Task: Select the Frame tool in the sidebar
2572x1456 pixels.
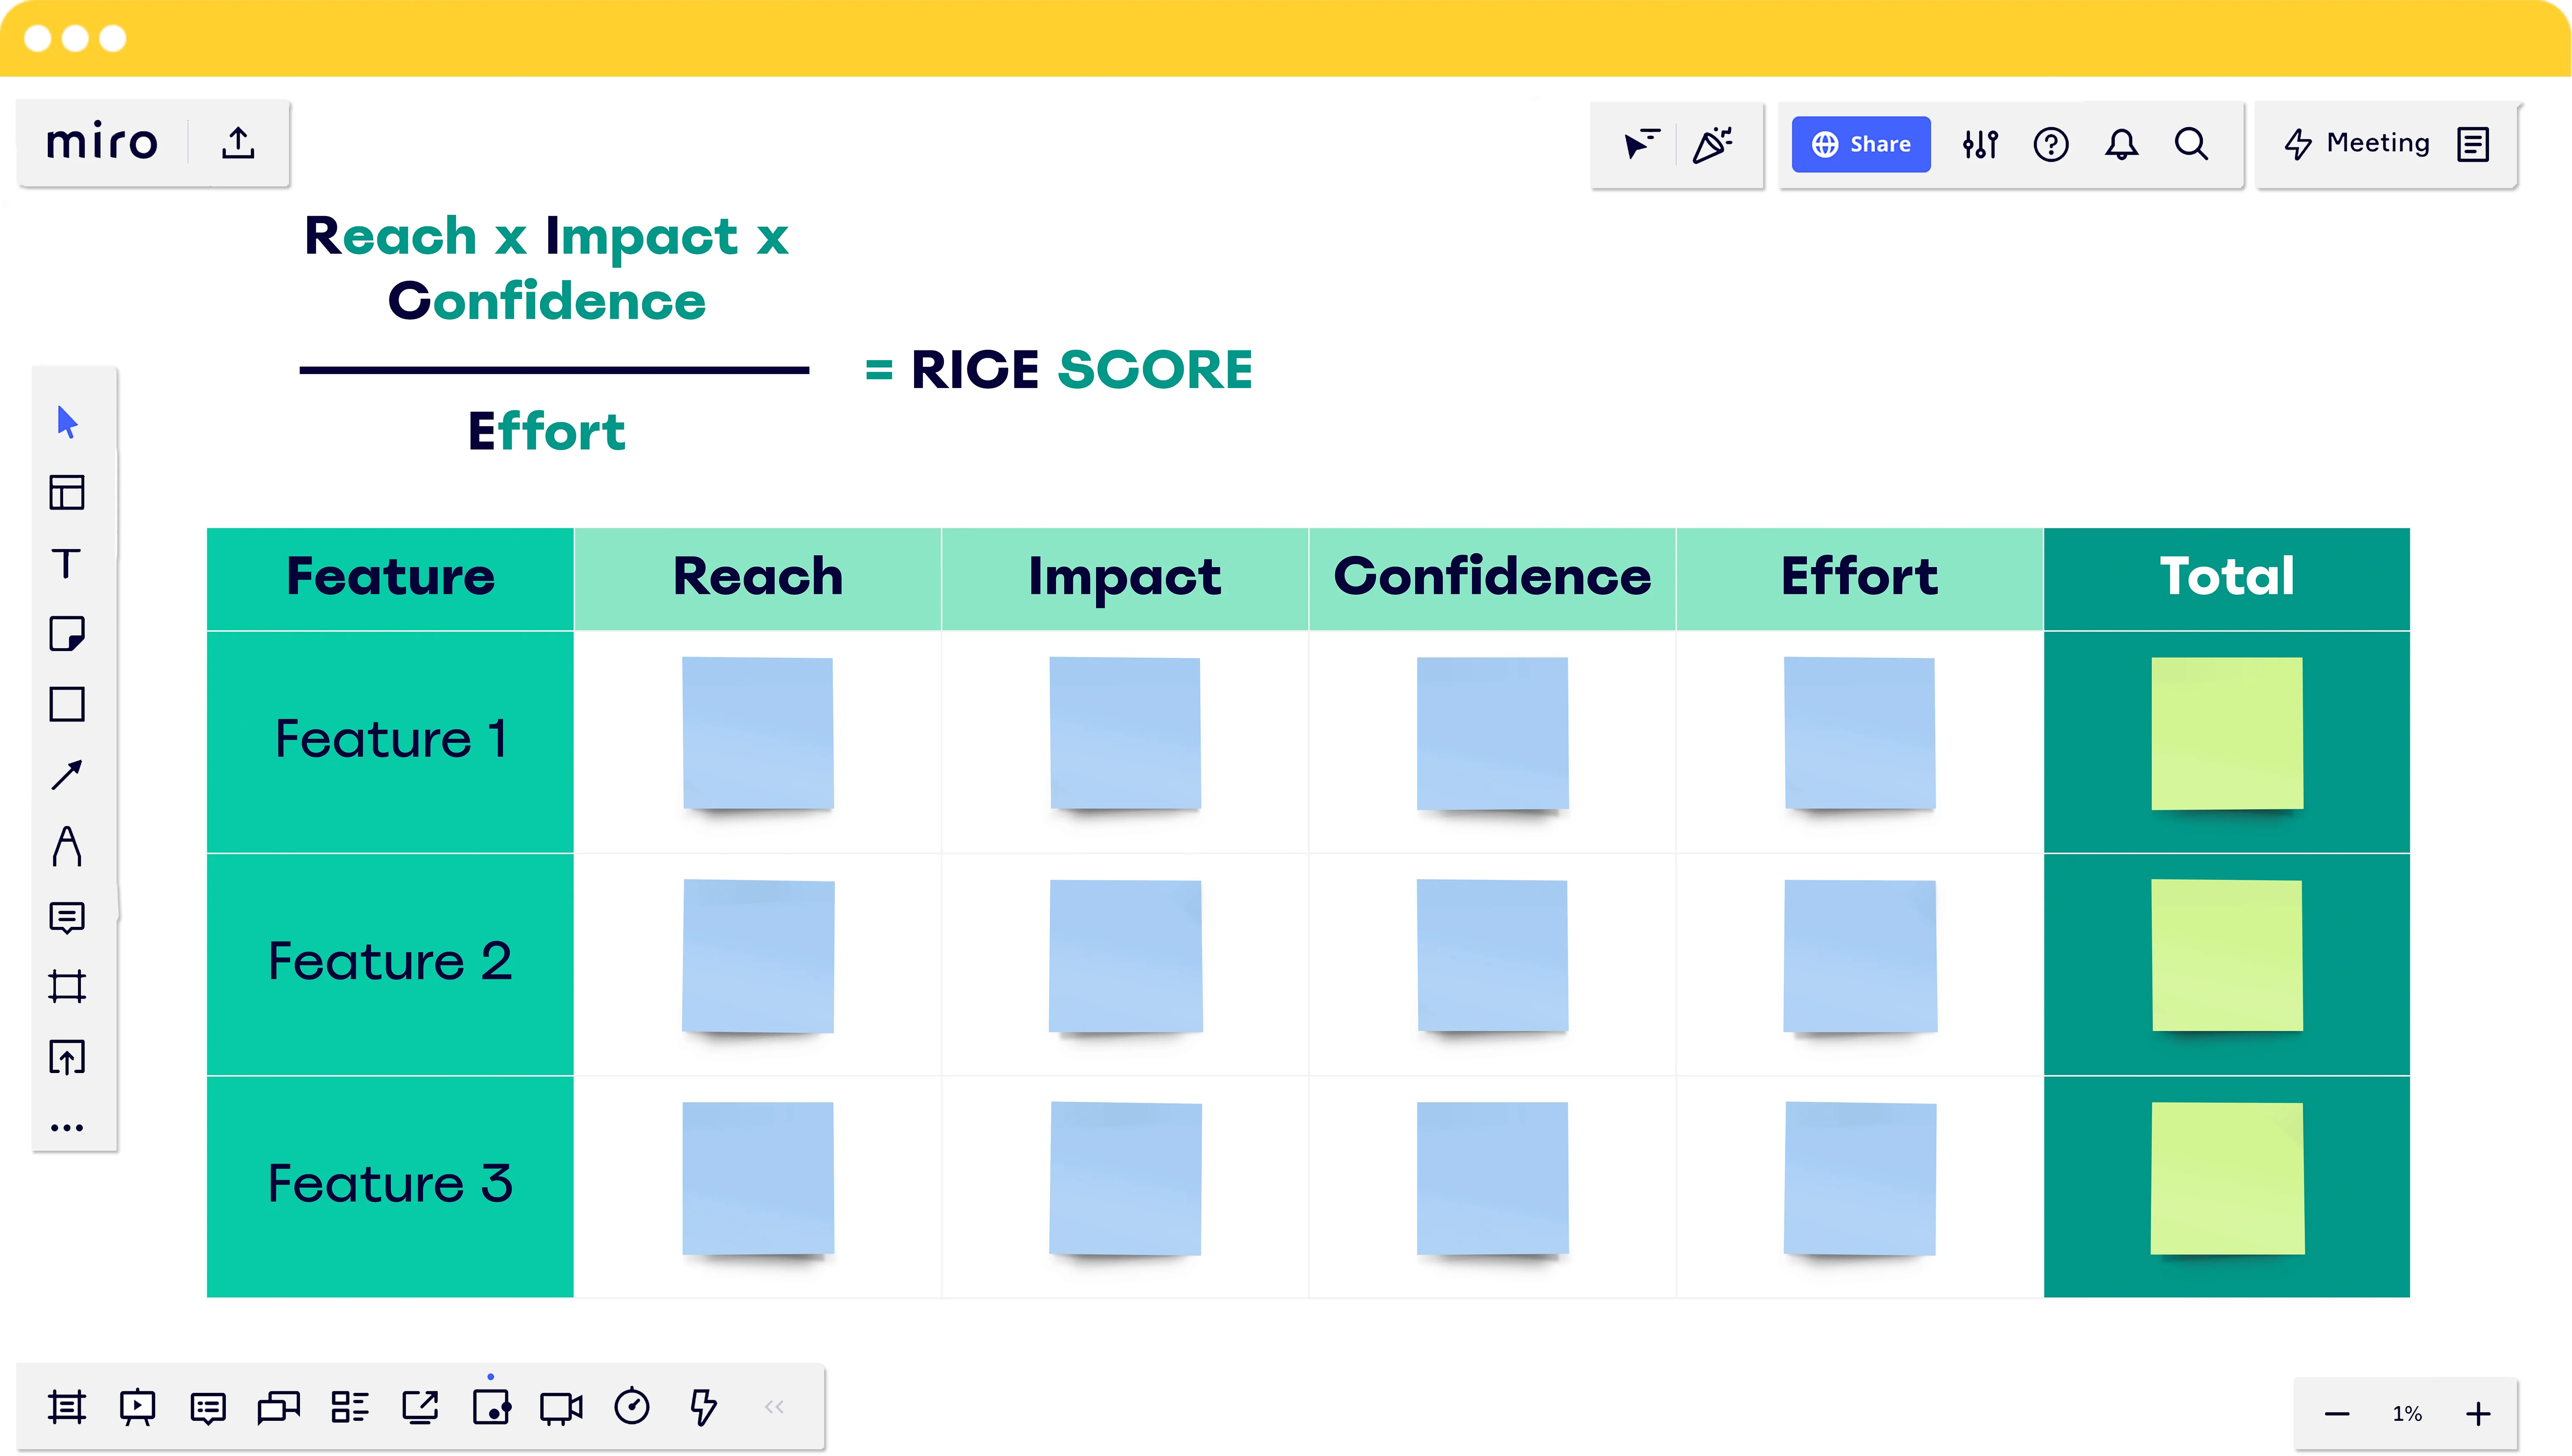Action: [x=67, y=987]
